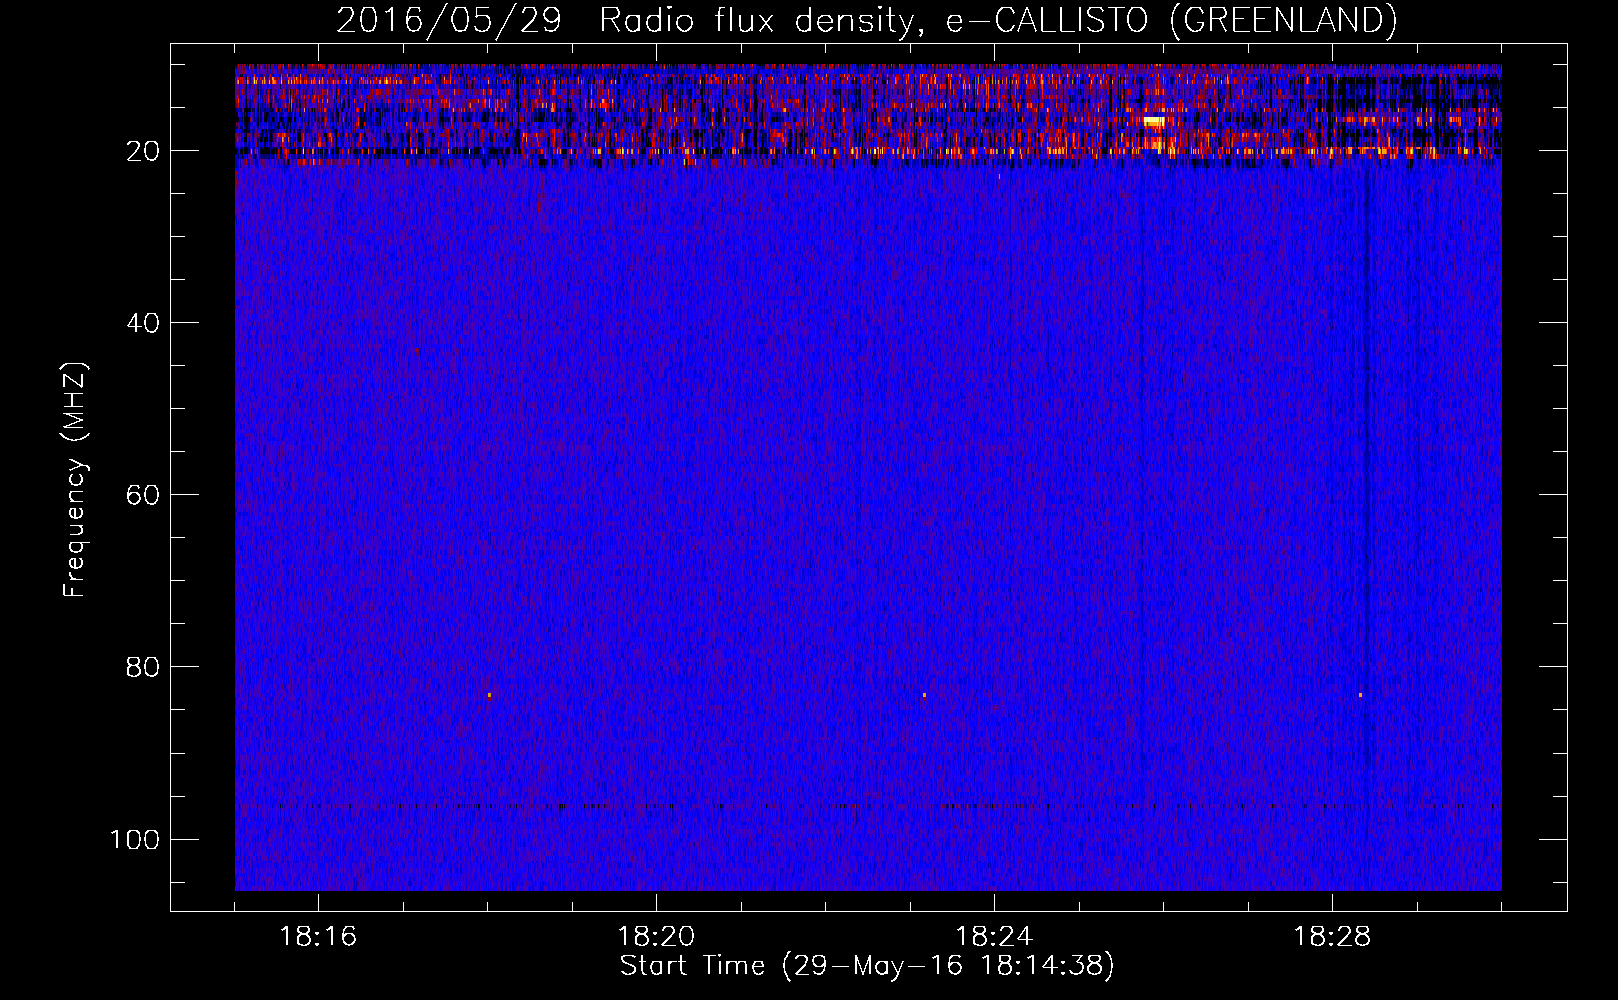
Task: Click the "Start Time (29-May-16 18:14:38)" axis label
Action: (867, 965)
